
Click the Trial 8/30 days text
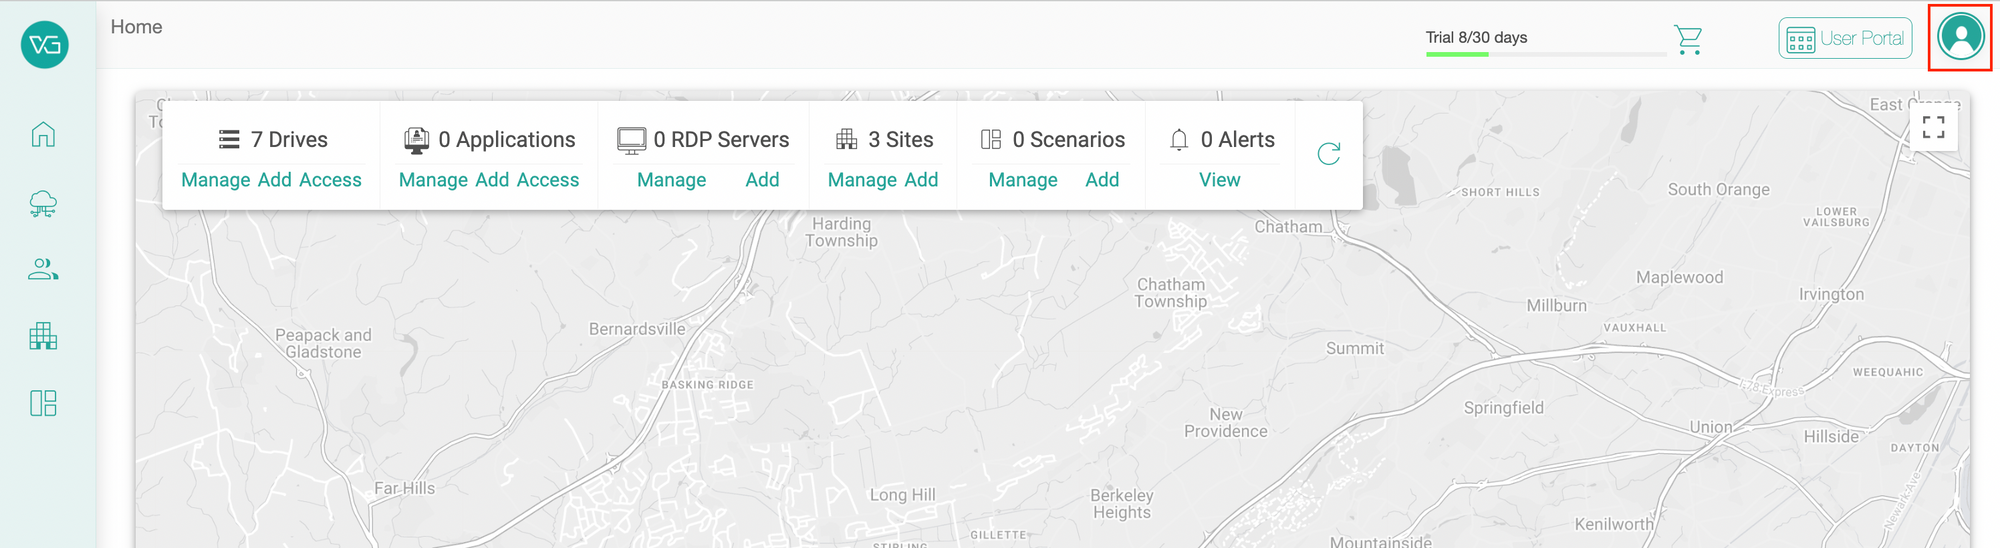coord(1477,37)
